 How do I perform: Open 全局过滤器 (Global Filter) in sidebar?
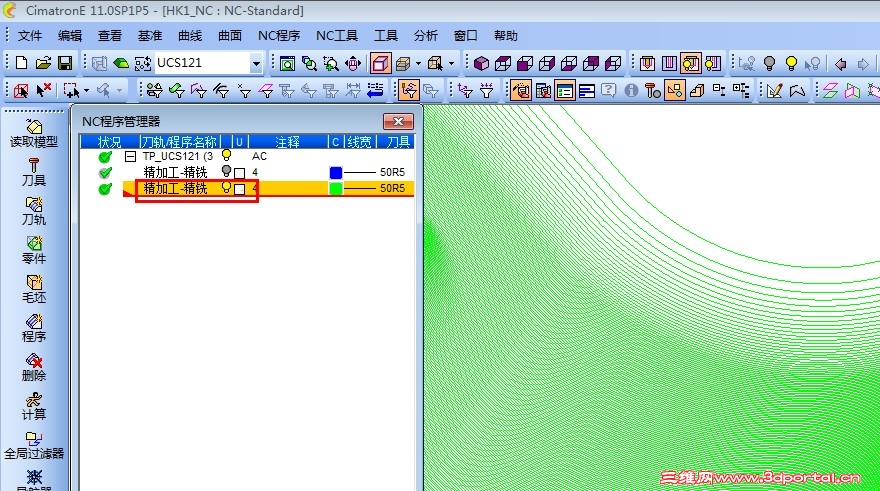pyautogui.click(x=34, y=446)
